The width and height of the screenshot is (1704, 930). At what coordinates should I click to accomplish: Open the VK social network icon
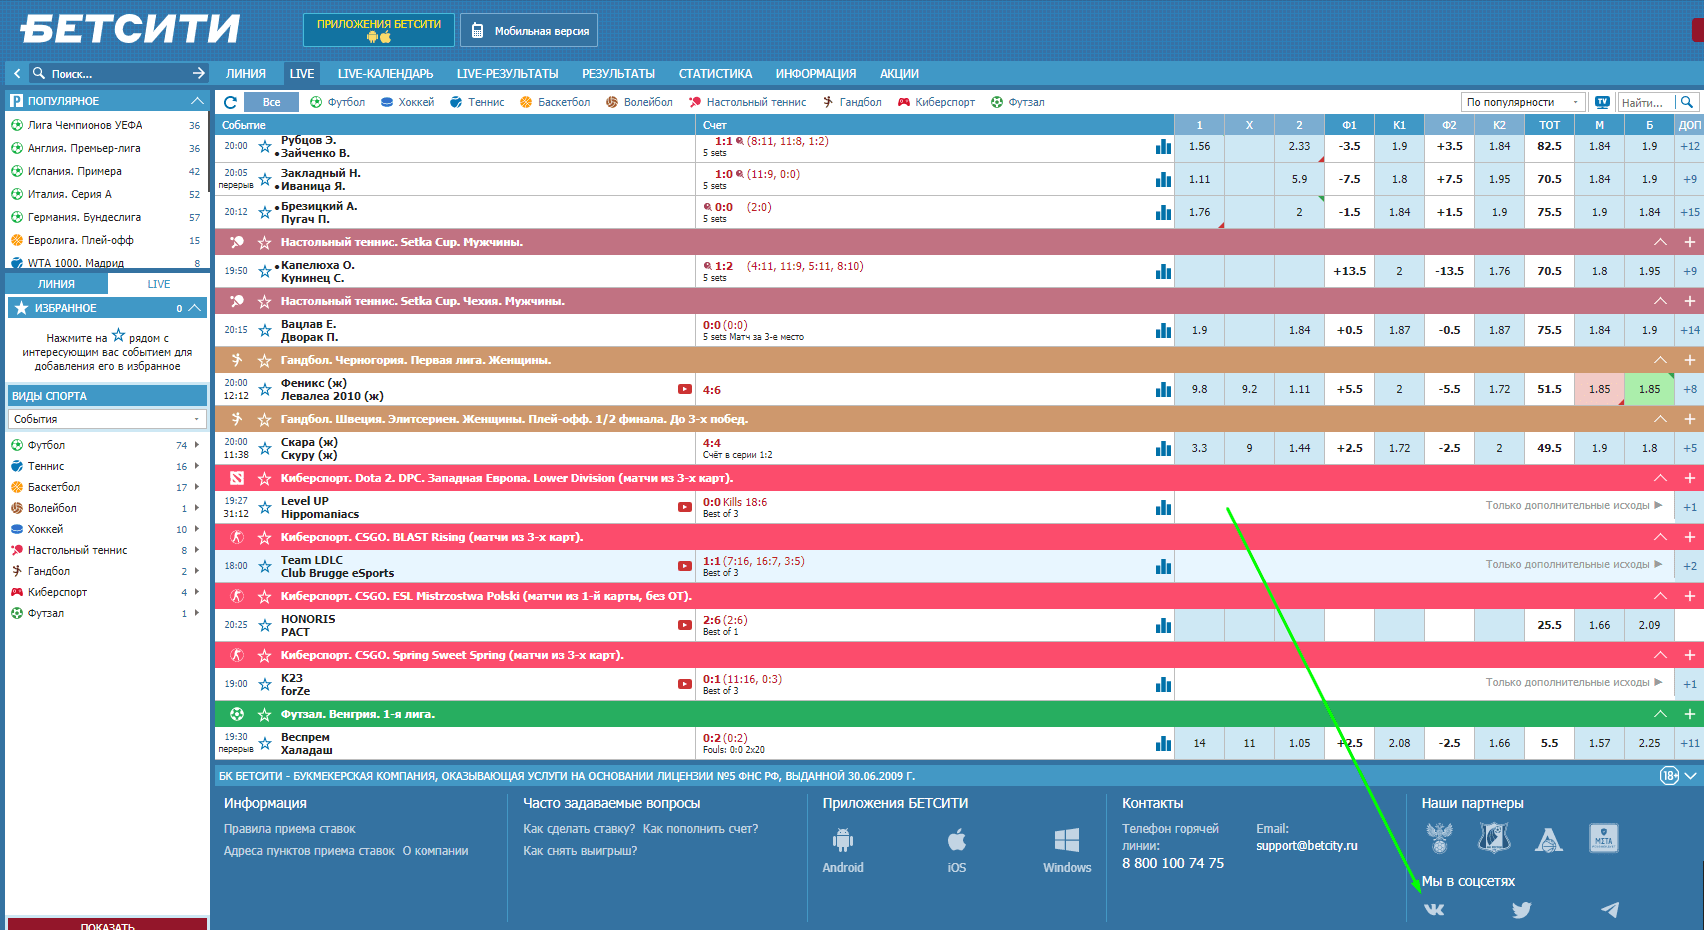coord(1433,909)
